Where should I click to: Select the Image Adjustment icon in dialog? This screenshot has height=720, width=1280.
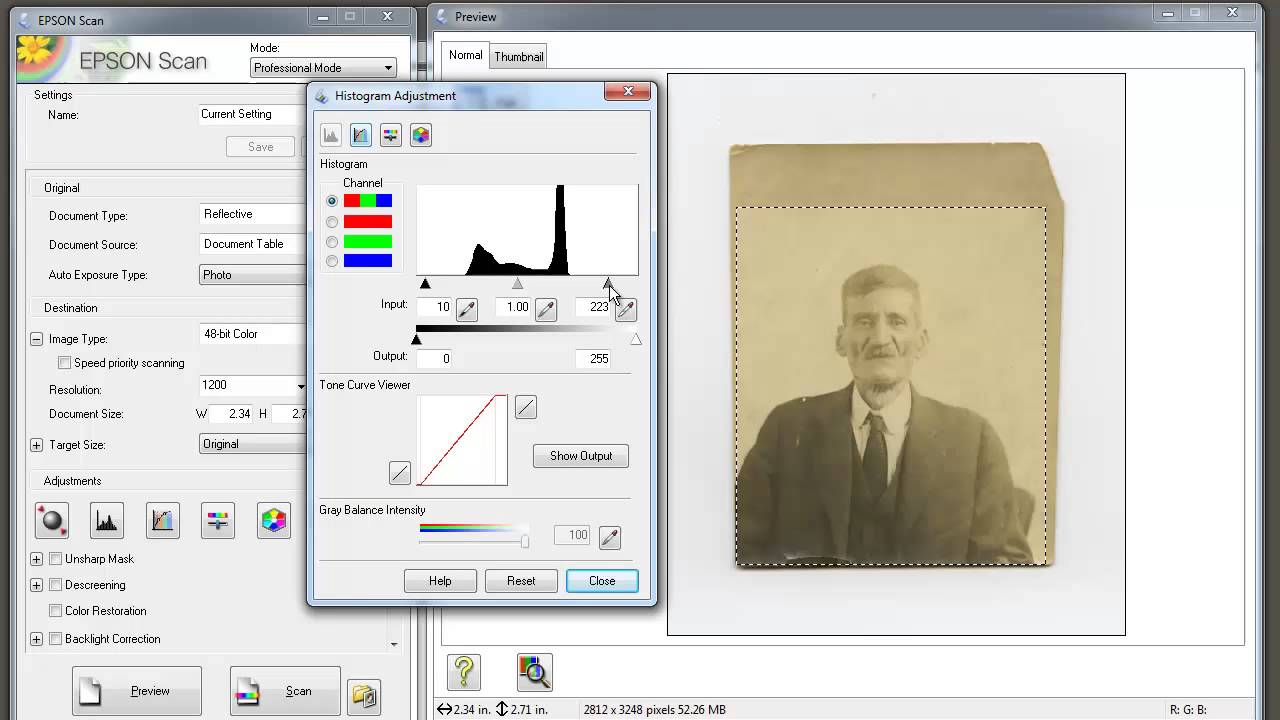pyautogui.click(x=391, y=135)
